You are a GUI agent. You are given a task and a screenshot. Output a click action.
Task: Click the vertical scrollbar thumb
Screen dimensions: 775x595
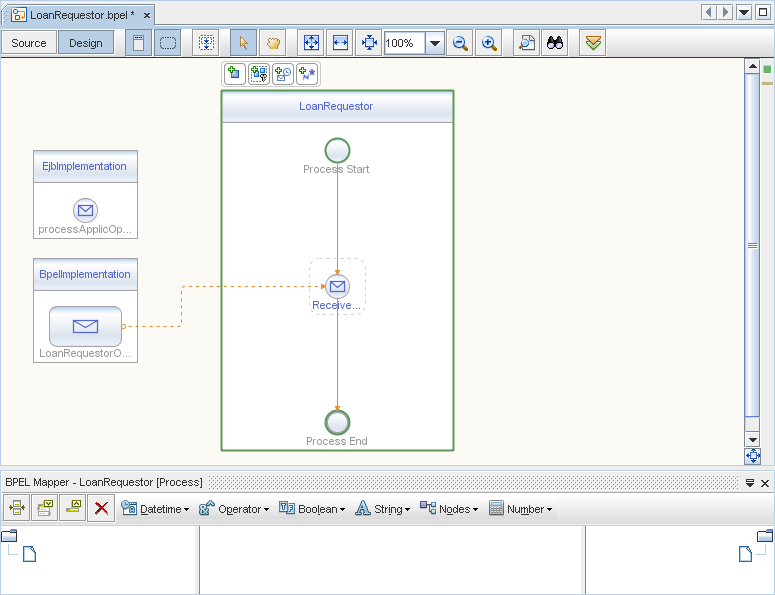(753, 245)
